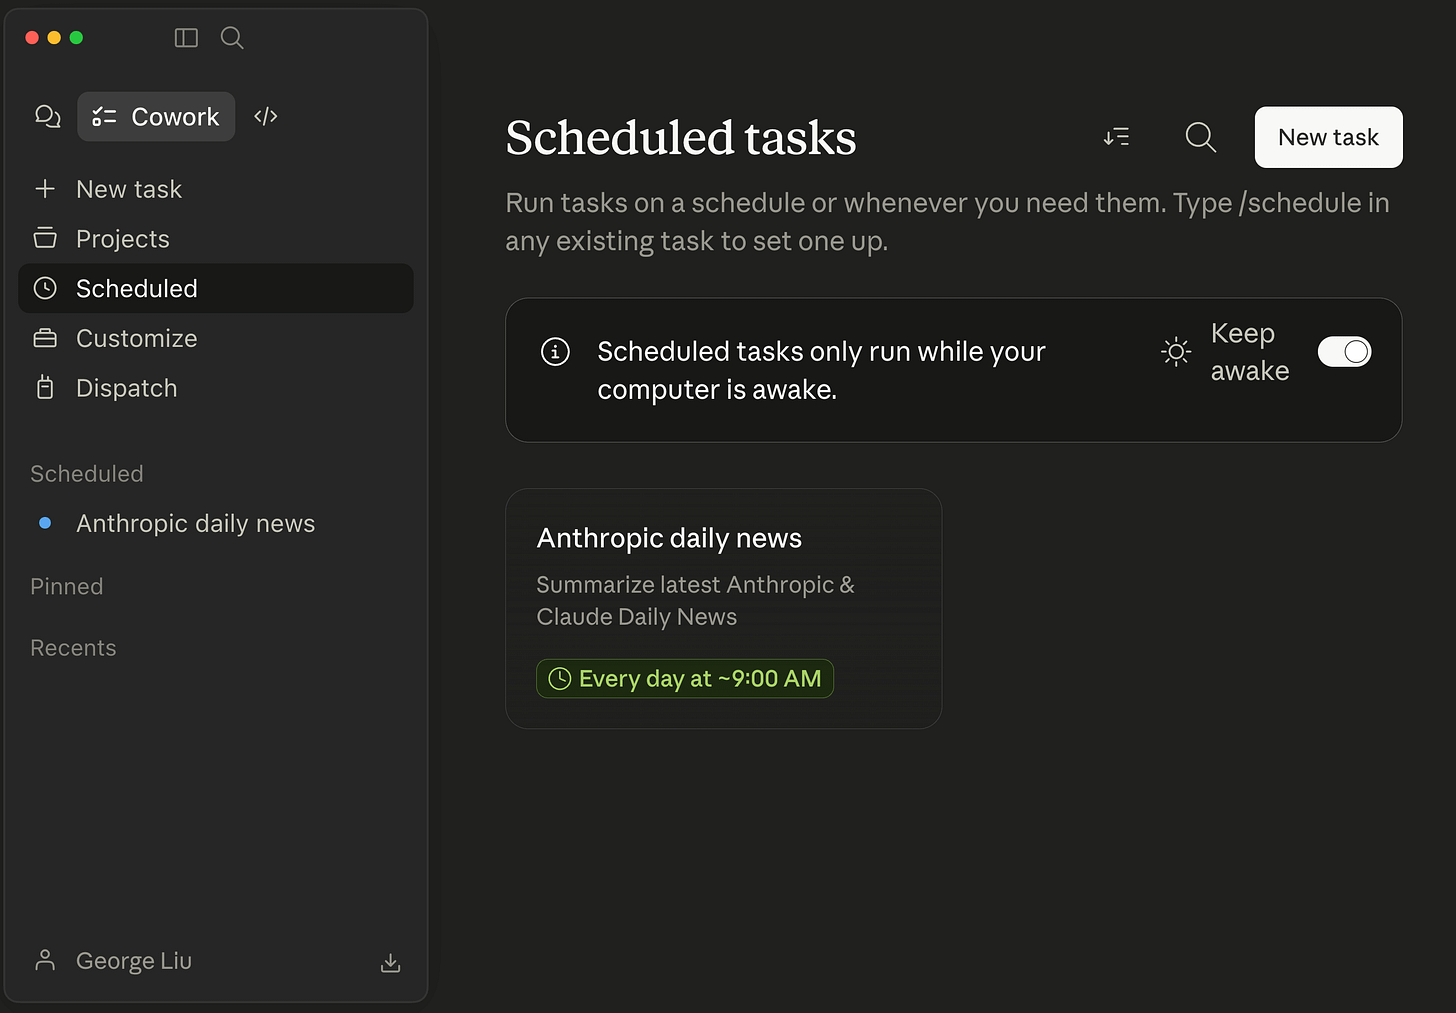
Task: Search scheduled tasks with magnifier icon
Action: click(x=1200, y=137)
